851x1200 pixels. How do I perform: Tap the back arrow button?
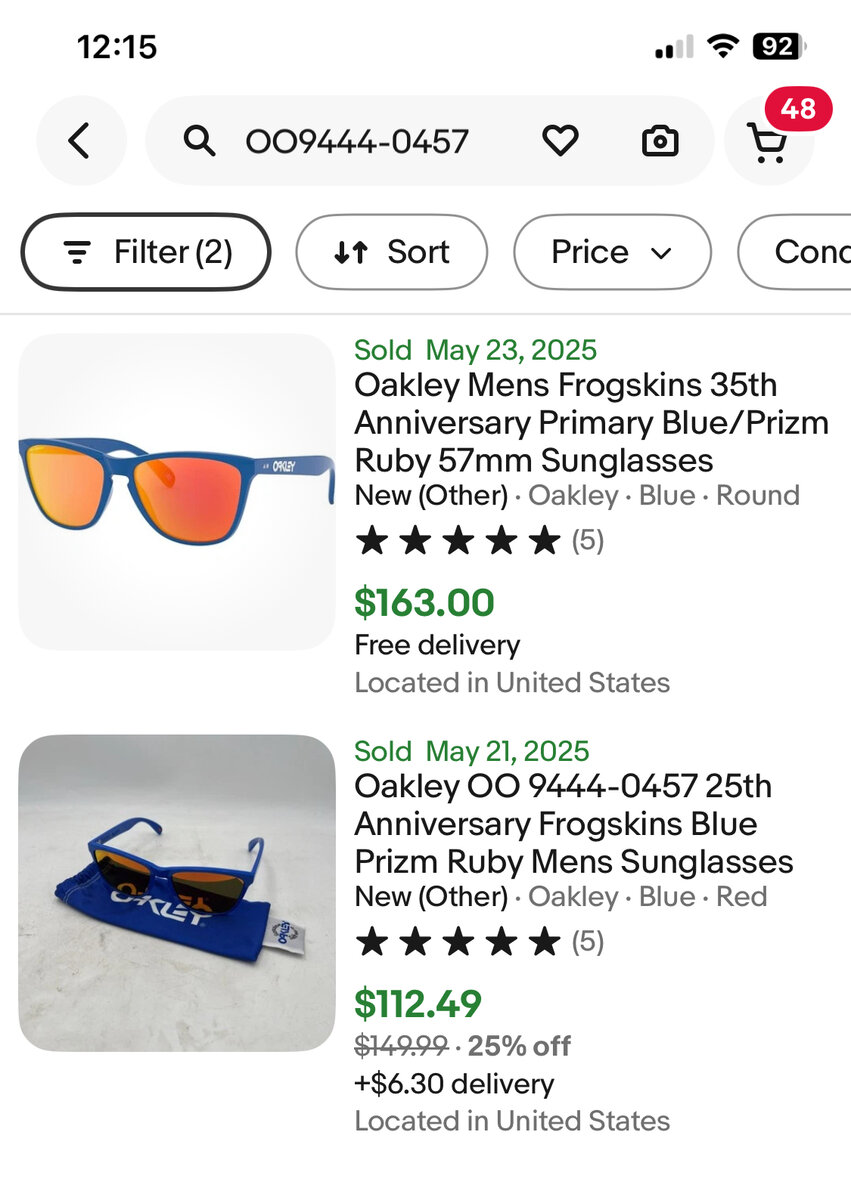[80, 141]
